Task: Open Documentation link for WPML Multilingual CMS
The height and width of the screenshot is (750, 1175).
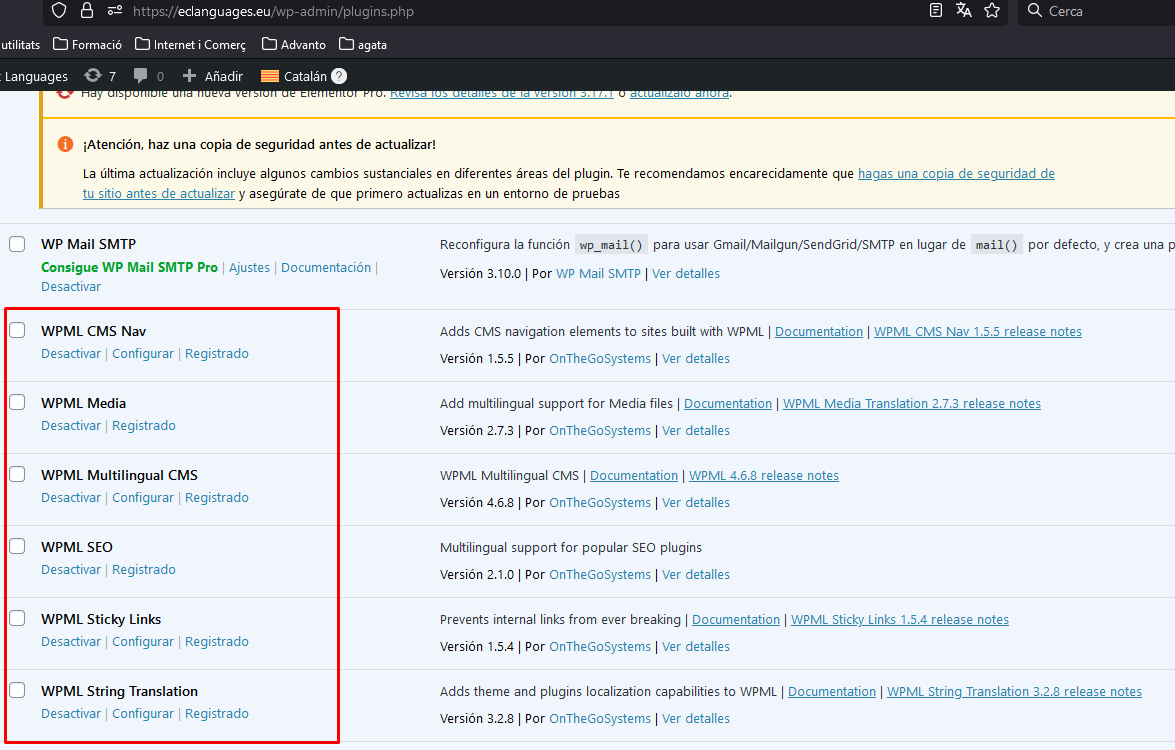Action: click(x=633, y=475)
